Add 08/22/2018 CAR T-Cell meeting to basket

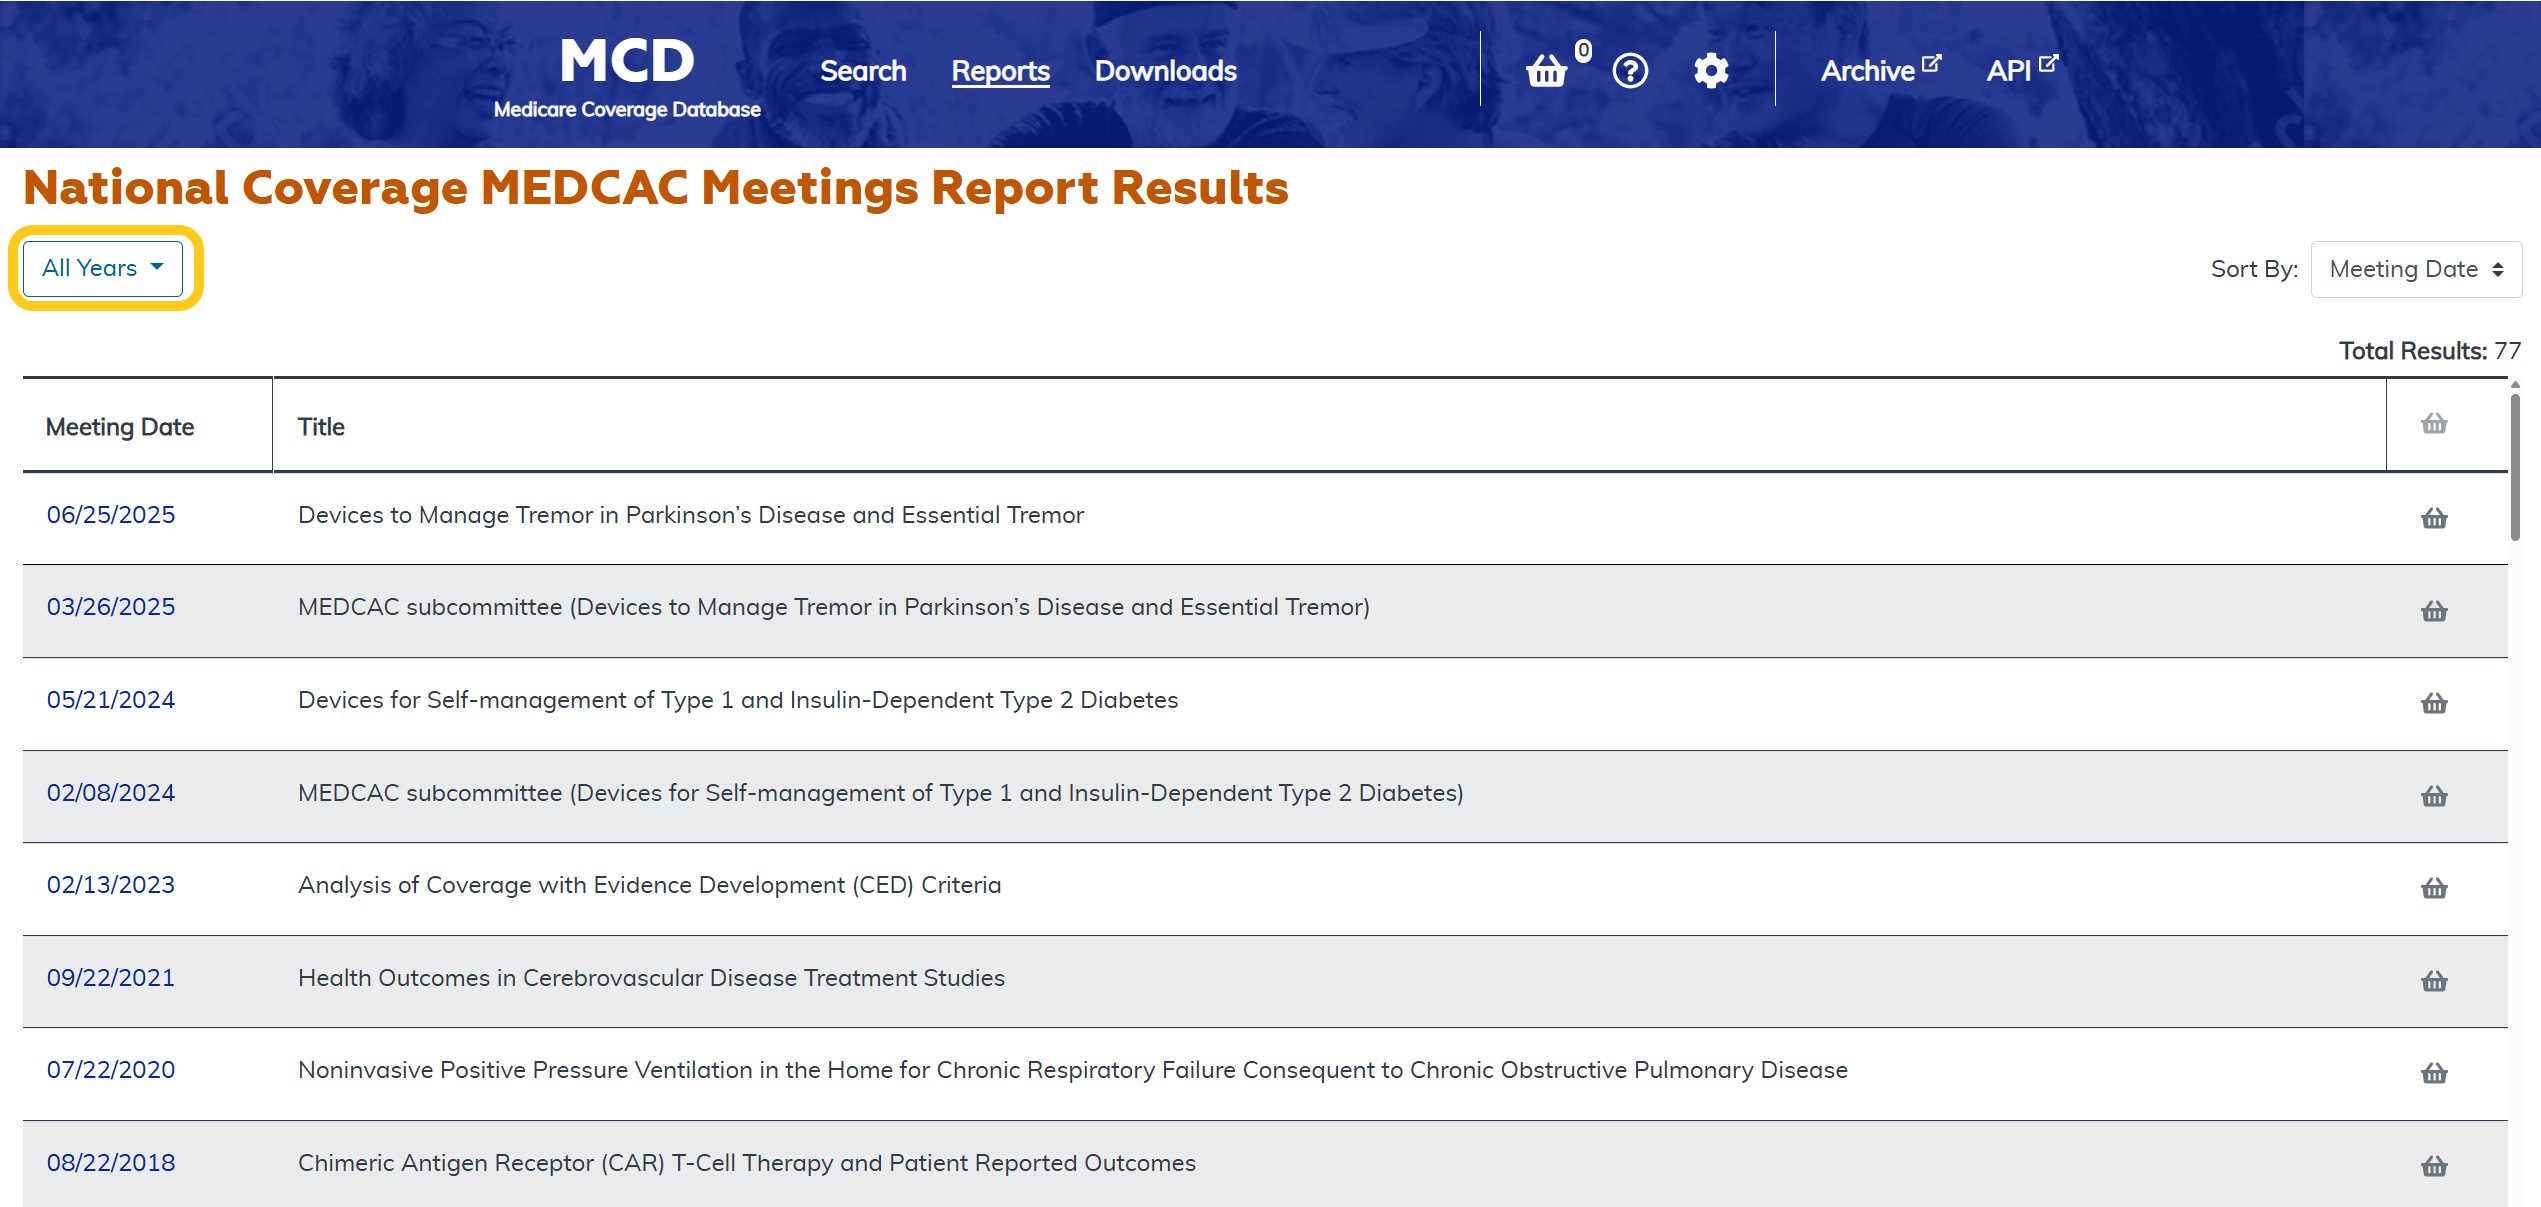(x=2433, y=1166)
